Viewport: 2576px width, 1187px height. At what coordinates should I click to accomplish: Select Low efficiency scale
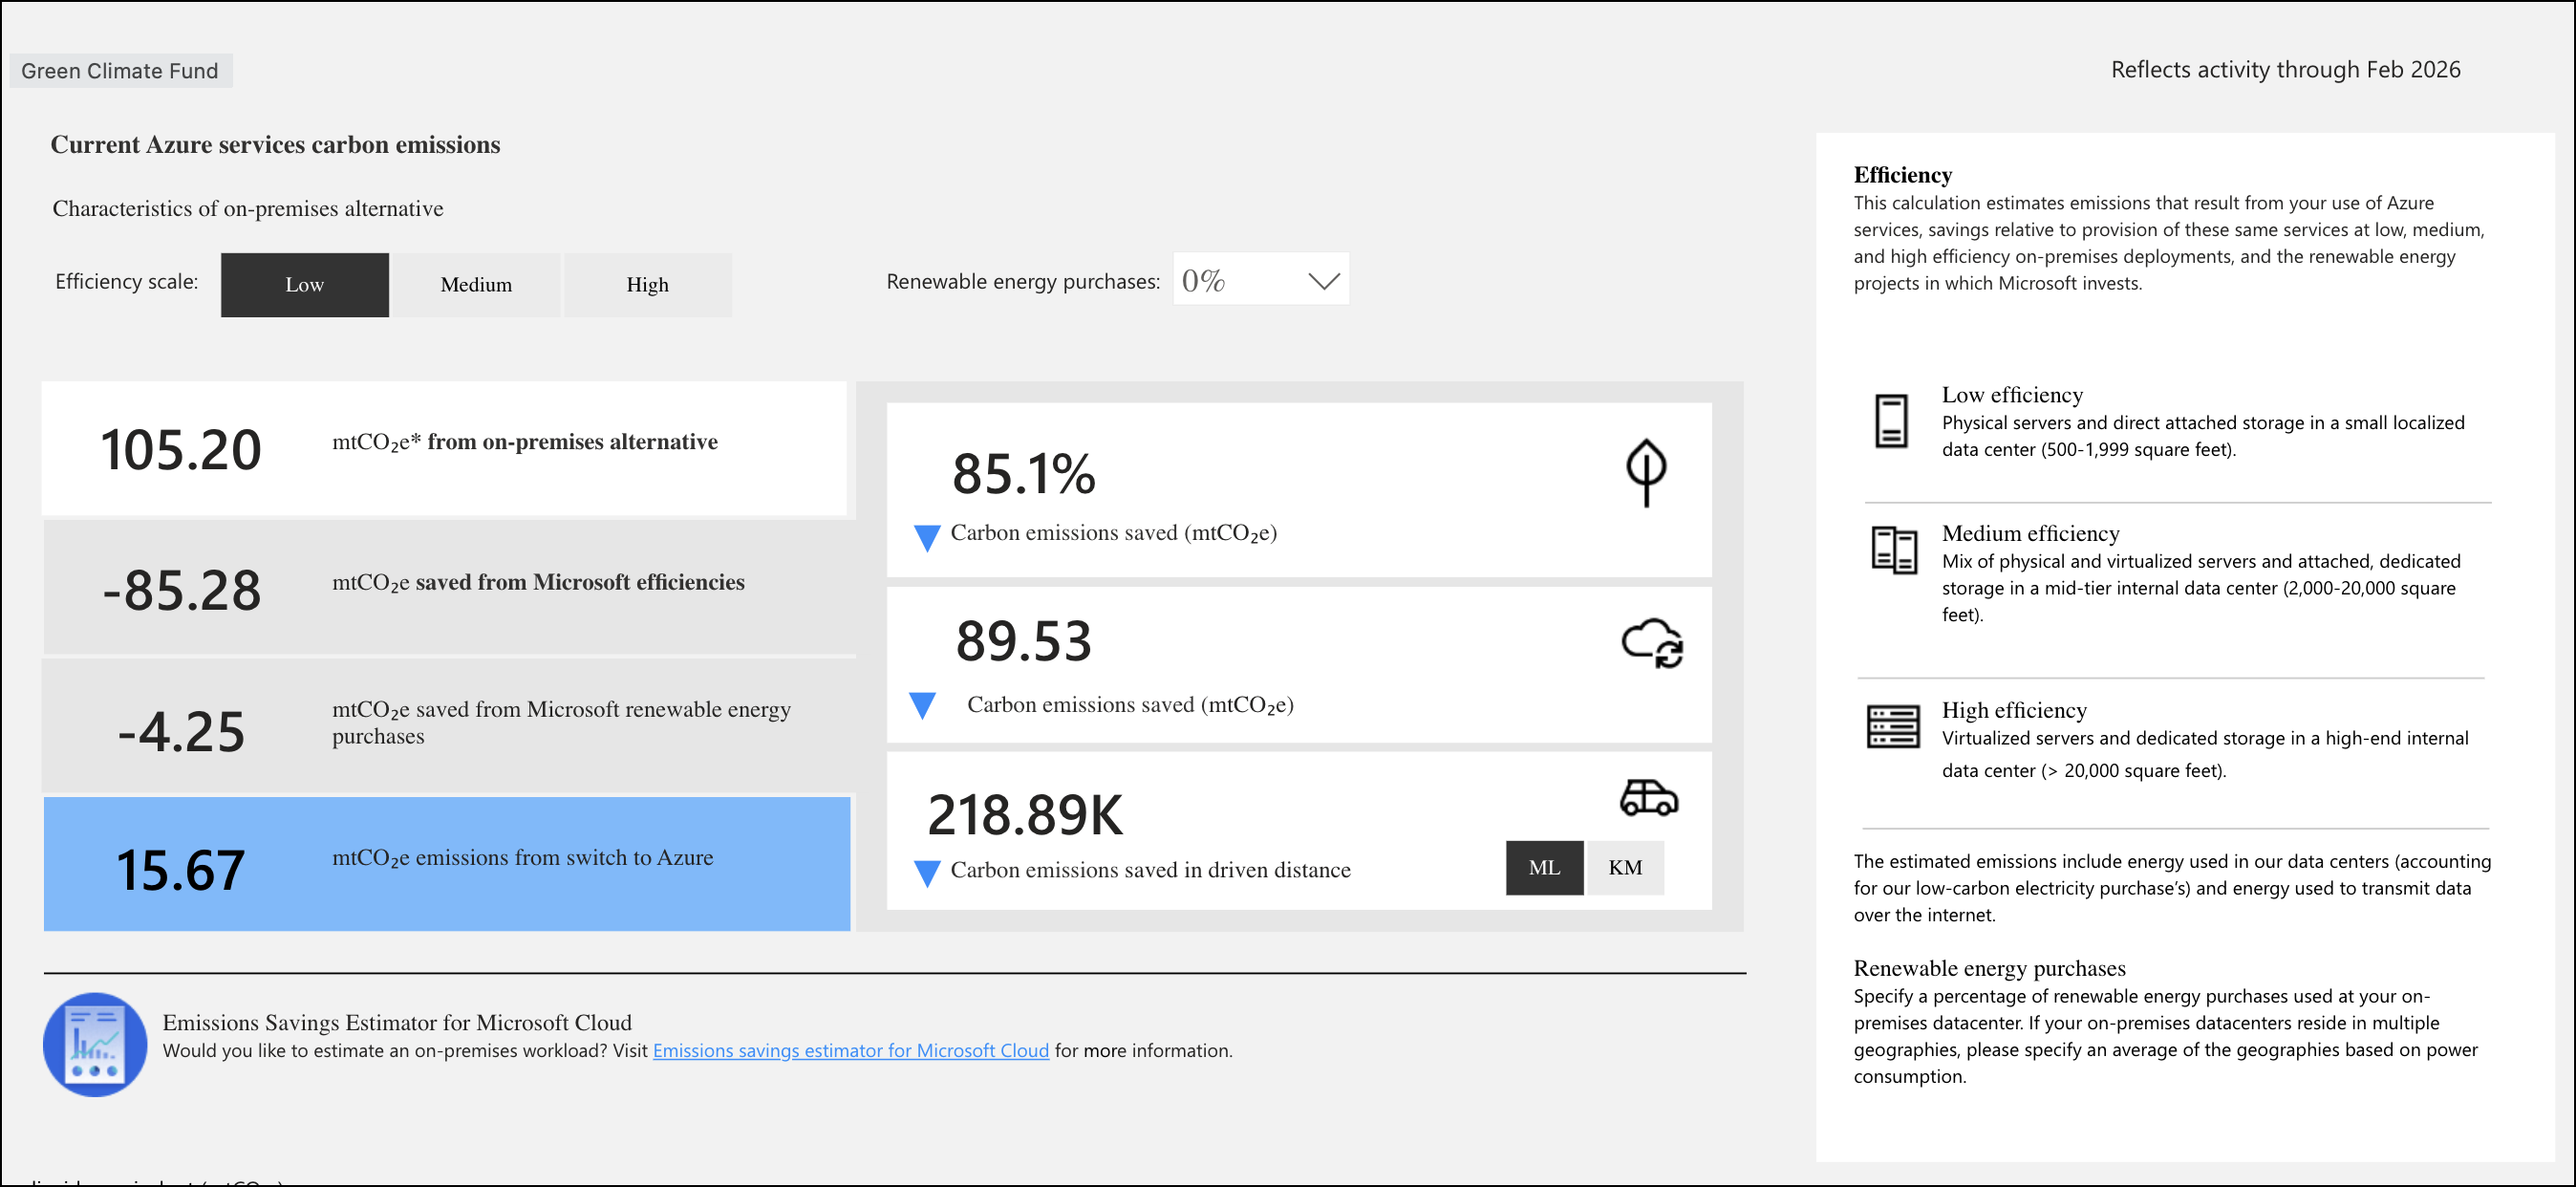pyautogui.click(x=304, y=285)
